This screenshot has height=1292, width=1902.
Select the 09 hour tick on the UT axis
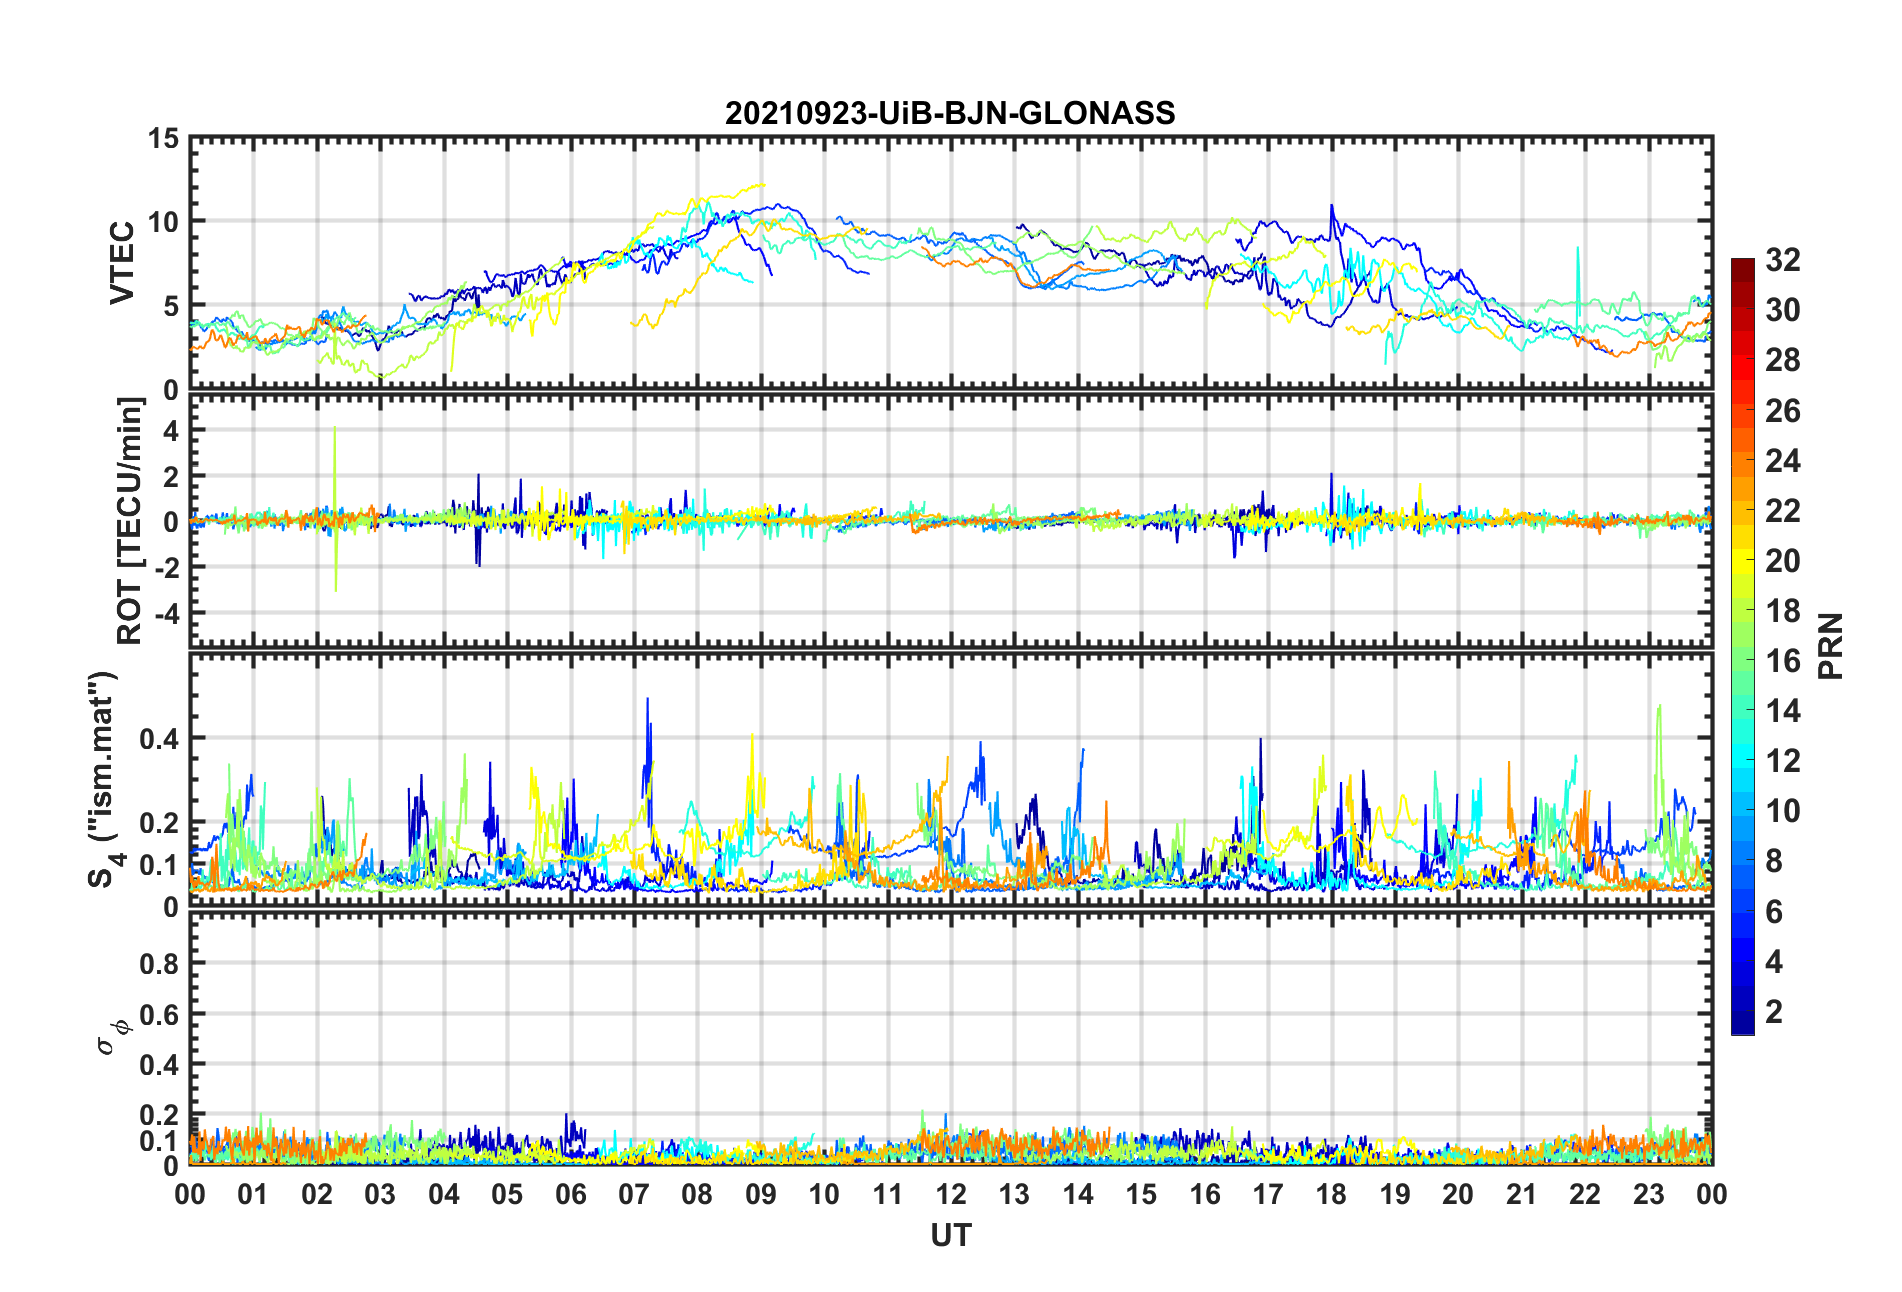tap(761, 1194)
